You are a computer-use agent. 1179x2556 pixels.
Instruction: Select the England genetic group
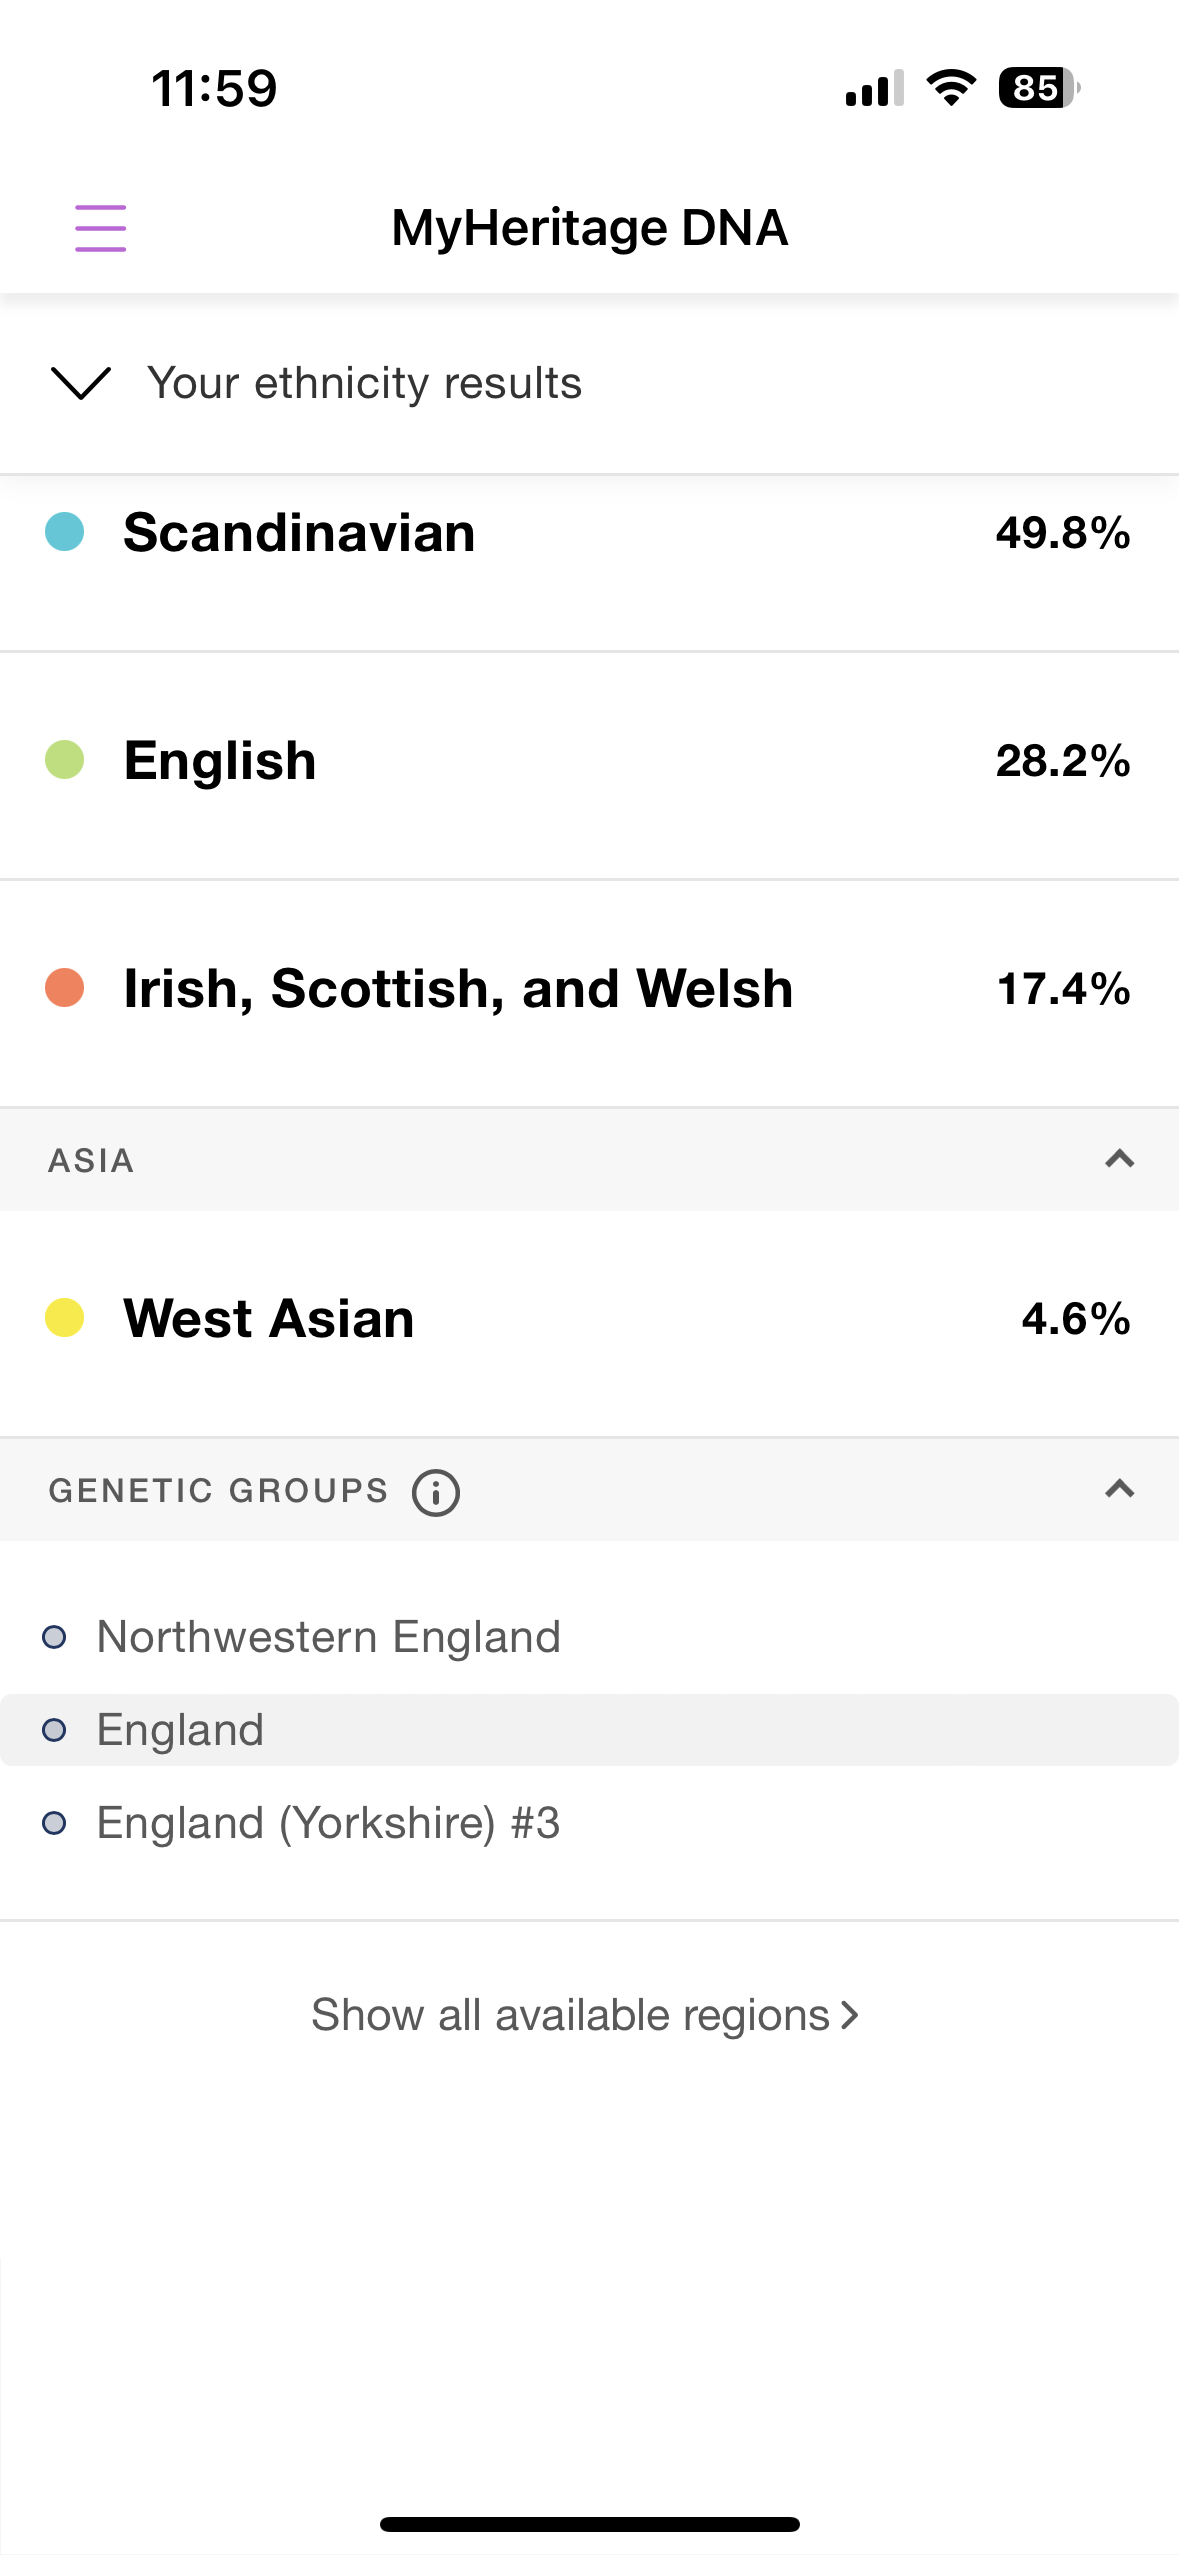tap(180, 1730)
